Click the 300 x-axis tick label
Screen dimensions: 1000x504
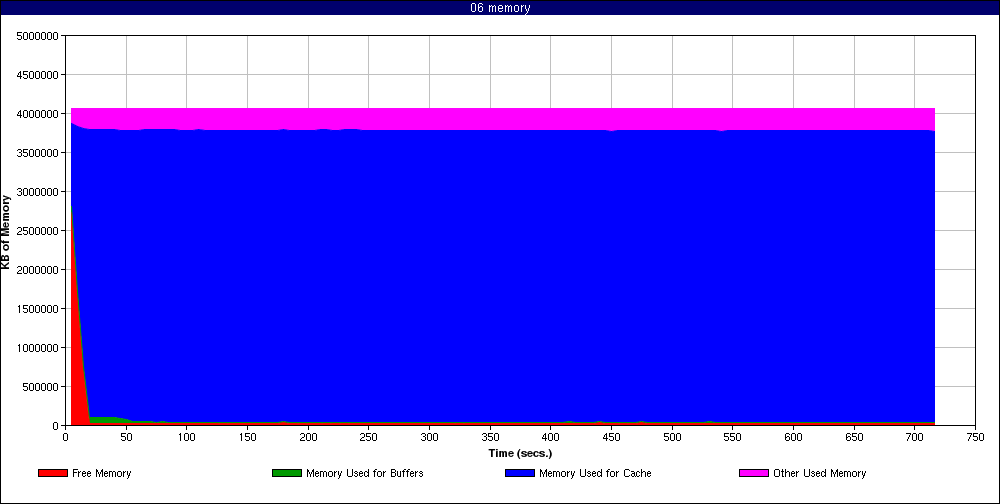[x=429, y=438]
